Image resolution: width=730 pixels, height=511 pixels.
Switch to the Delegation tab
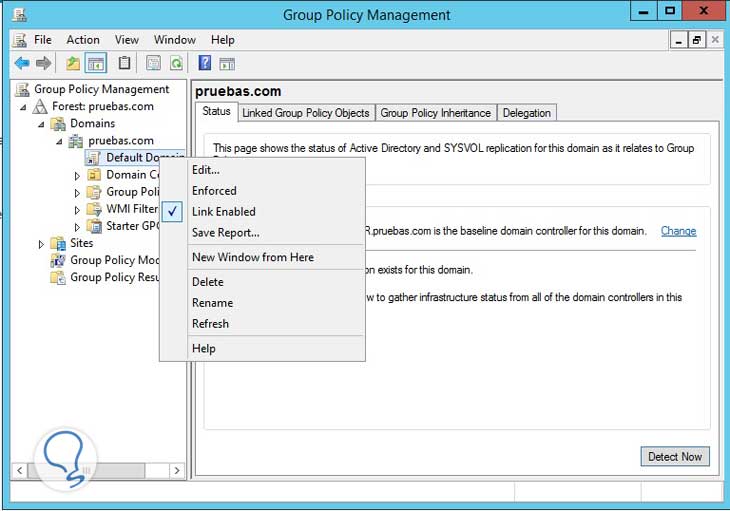[527, 113]
